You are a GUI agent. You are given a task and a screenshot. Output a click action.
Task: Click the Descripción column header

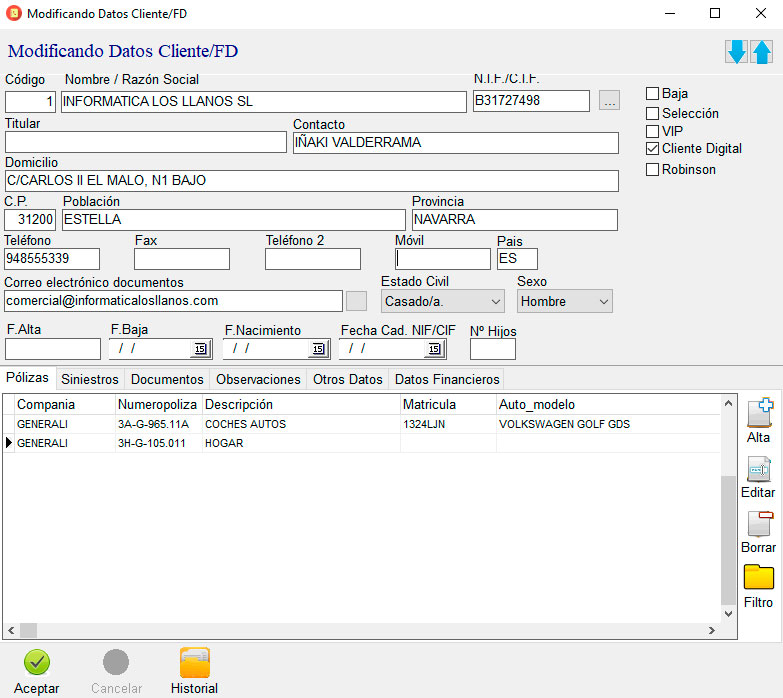tap(301, 404)
